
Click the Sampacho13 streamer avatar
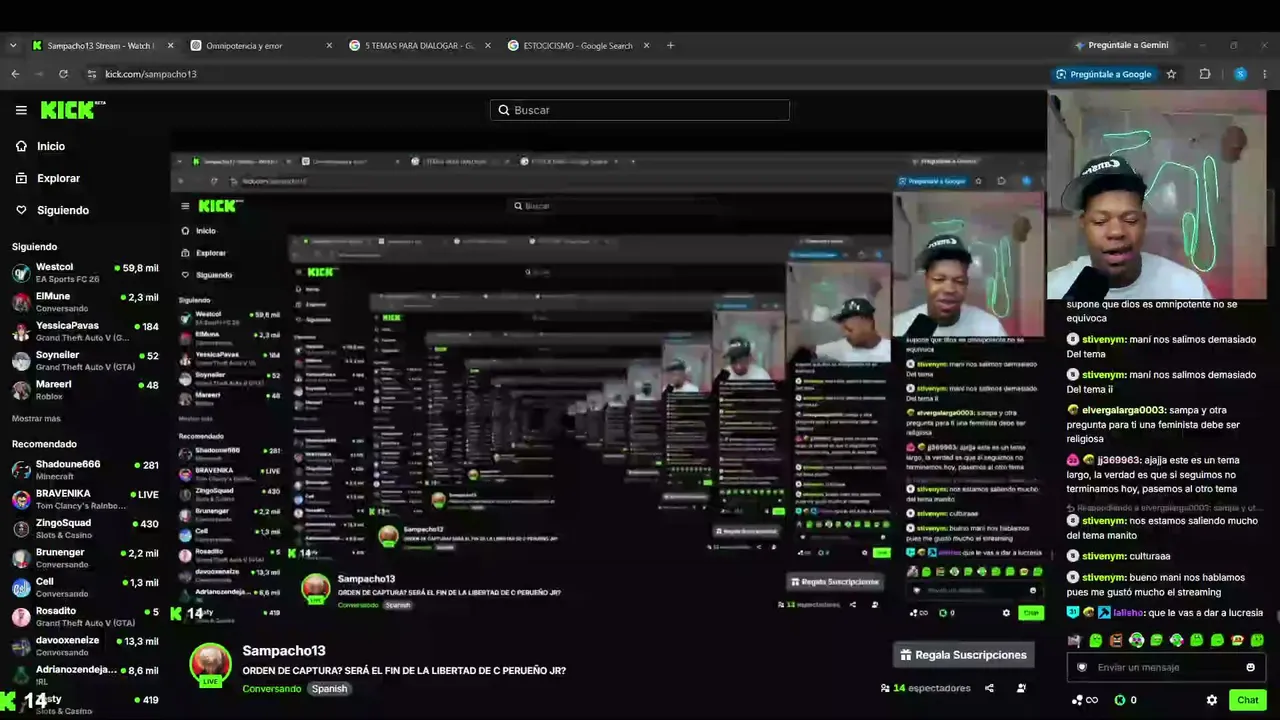point(210,664)
